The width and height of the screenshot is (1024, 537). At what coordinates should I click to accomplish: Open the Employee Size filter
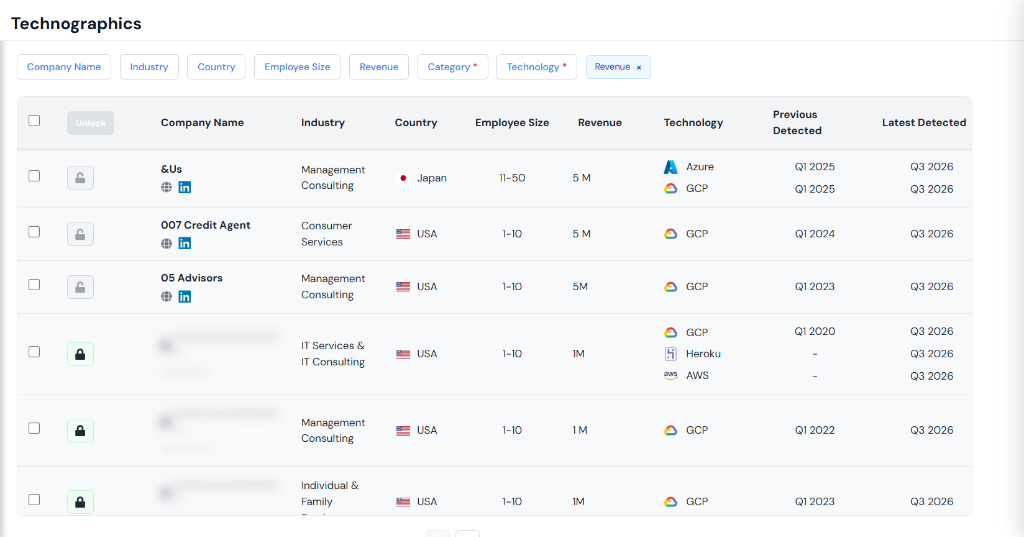point(297,67)
